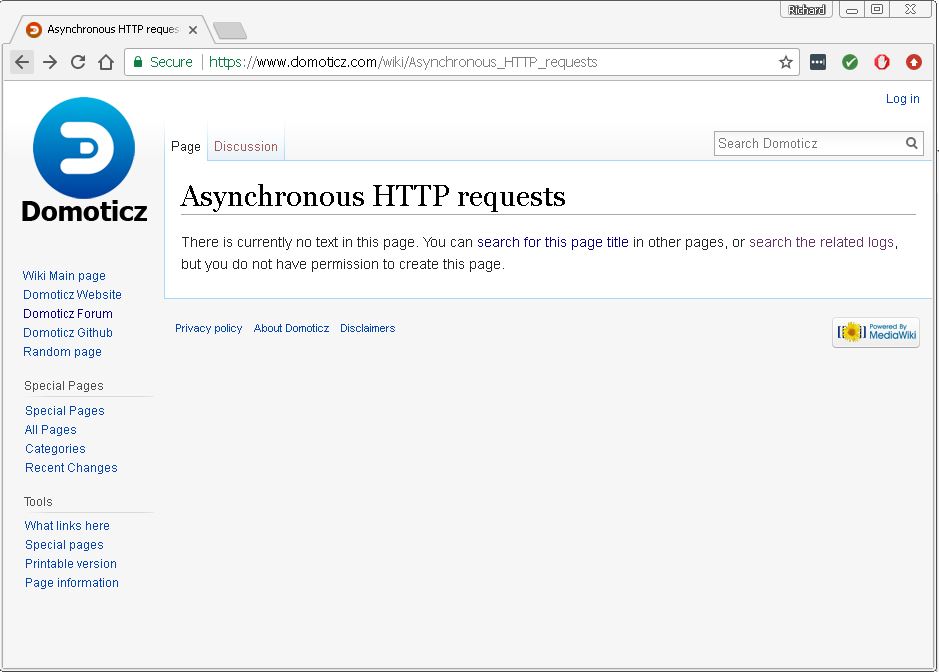Bookmark page with the star icon
The width and height of the screenshot is (939, 672).
(786, 62)
